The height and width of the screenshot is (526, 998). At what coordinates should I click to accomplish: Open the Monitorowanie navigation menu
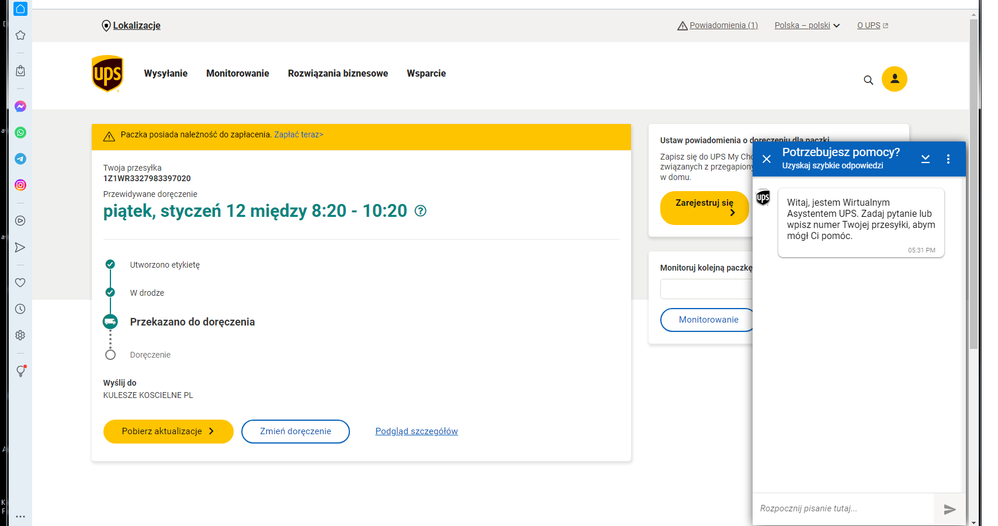pyautogui.click(x=237, y=74)
